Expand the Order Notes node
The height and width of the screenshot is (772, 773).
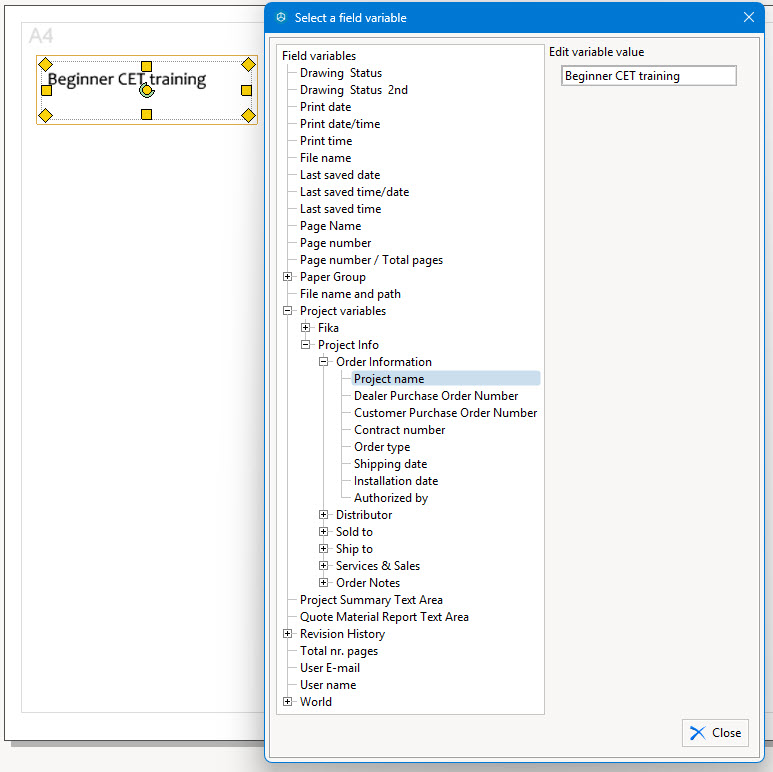point(323,583)
